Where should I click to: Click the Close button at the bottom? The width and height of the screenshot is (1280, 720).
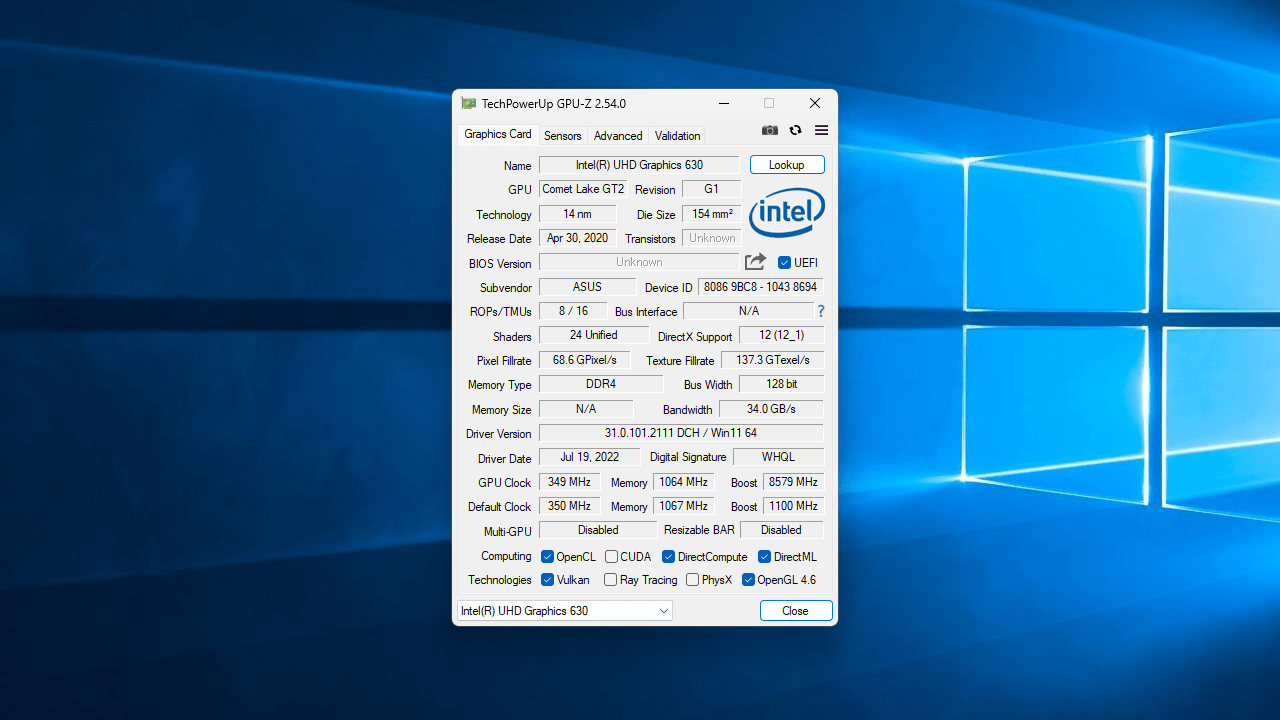point(796,611)
